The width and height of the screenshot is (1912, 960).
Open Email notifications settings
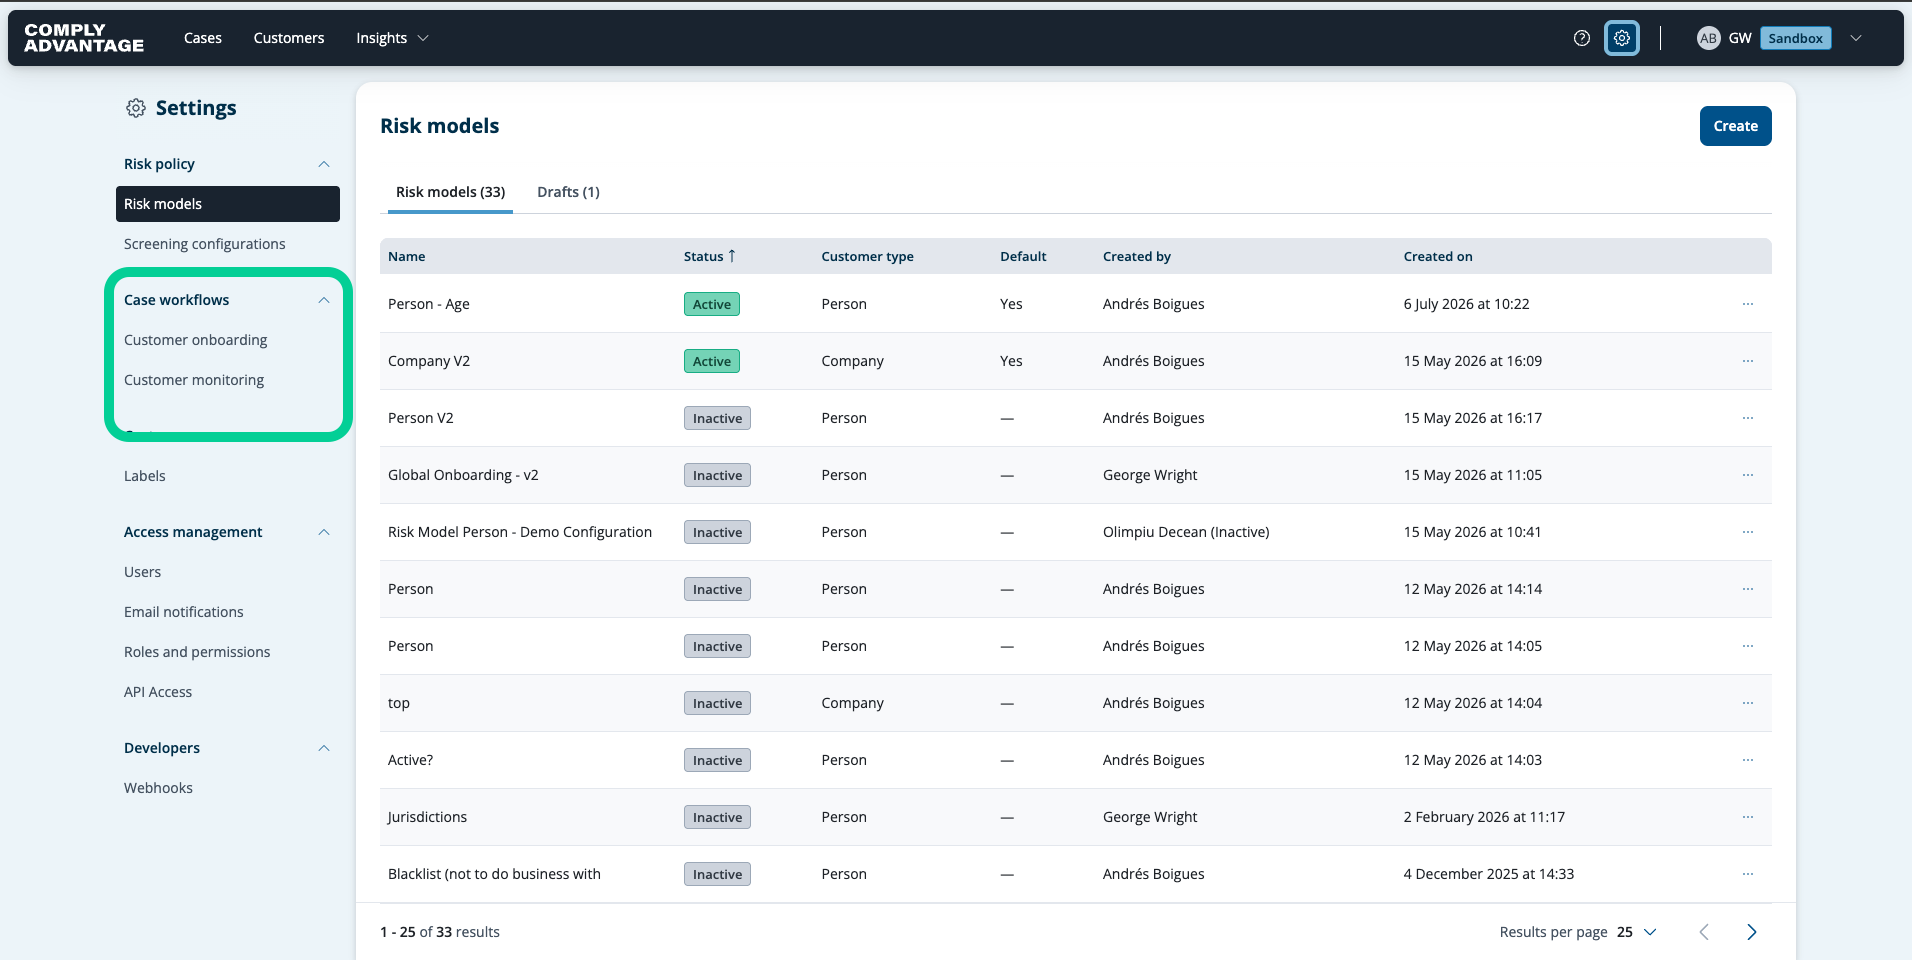tap(184, 612)
